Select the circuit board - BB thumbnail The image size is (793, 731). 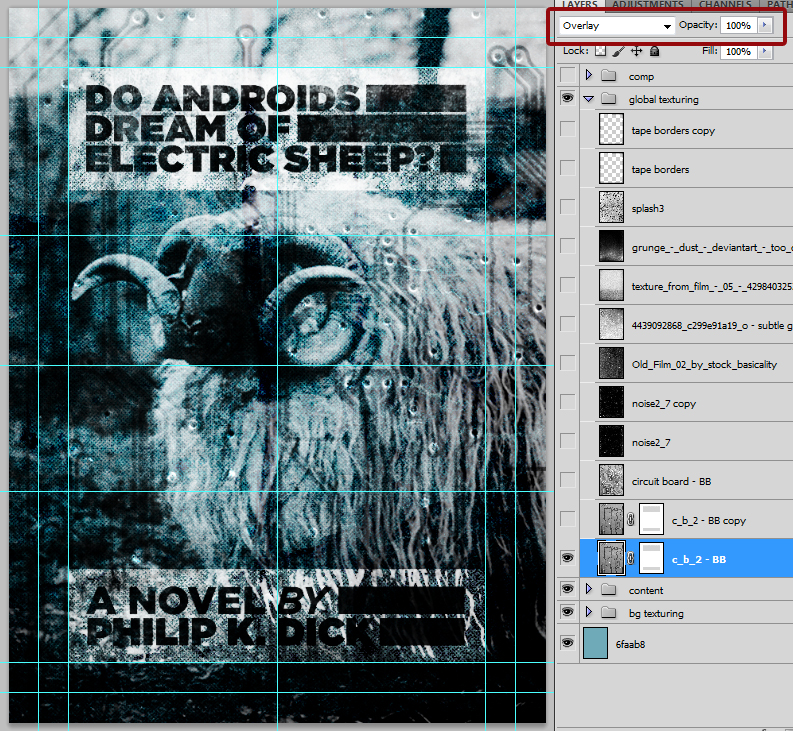pyautogui.click(x=611, y=480)
